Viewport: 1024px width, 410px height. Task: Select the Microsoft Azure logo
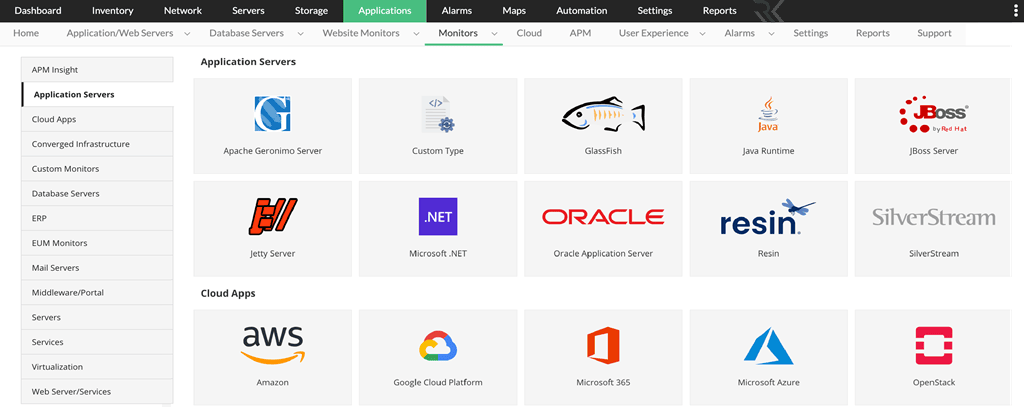tap(768, 346)
